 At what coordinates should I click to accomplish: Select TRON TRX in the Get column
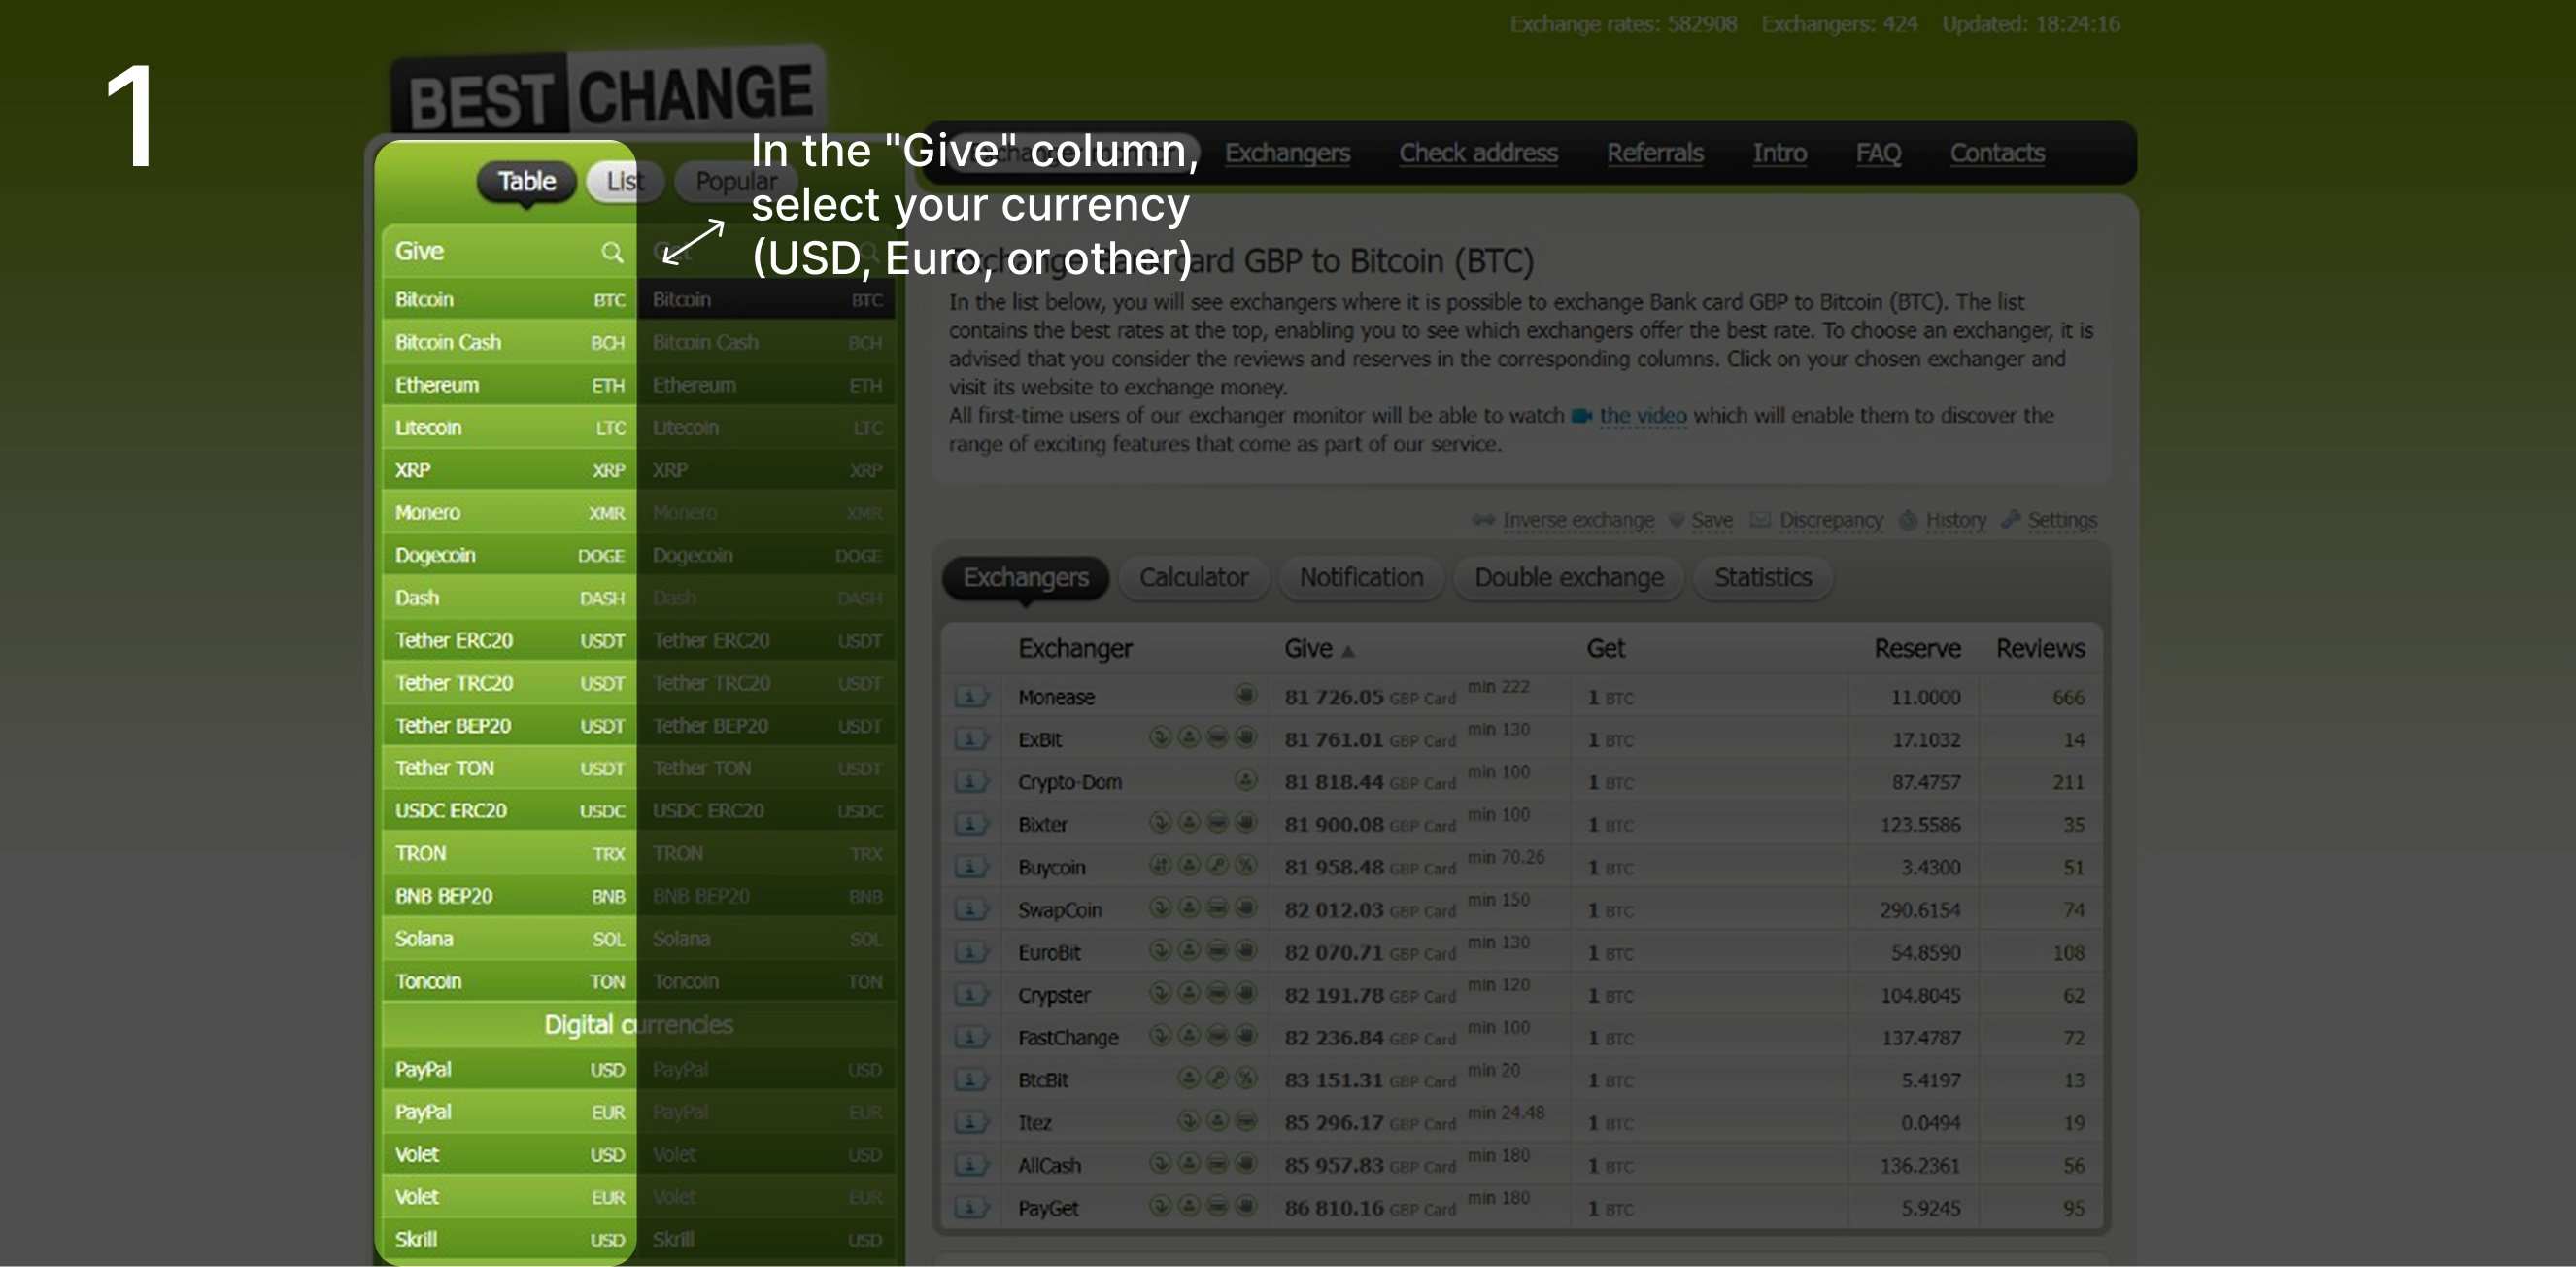(766, 854)
